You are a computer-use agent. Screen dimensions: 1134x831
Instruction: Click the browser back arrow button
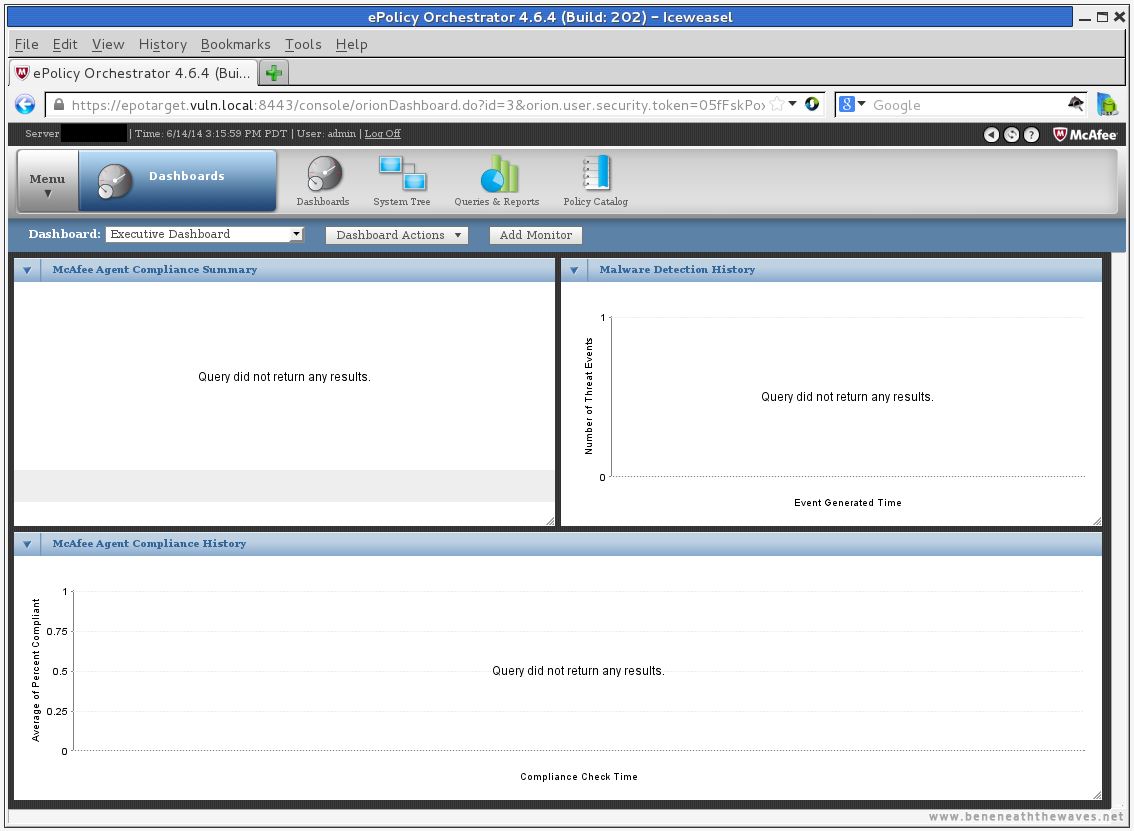25,105
